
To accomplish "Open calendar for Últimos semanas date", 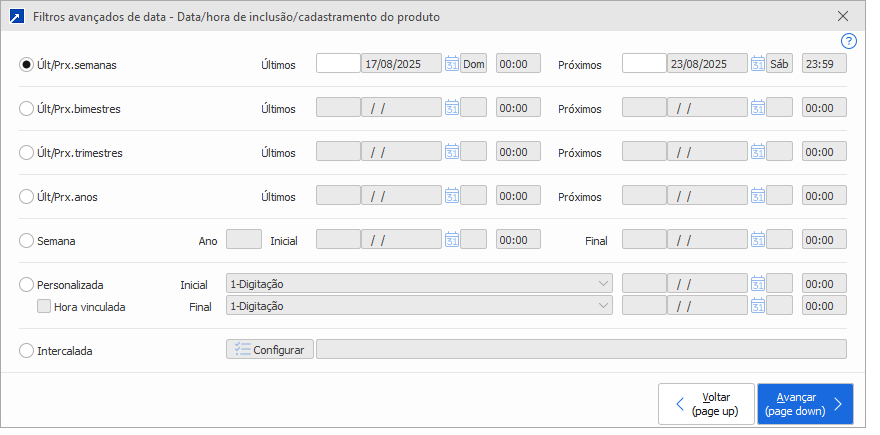I will tap(451, 64).
